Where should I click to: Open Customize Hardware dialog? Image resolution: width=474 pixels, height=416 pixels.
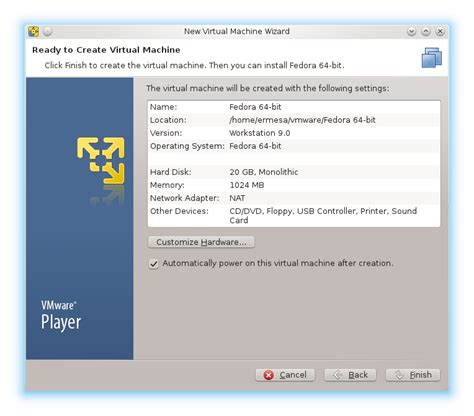click(201, 242)
